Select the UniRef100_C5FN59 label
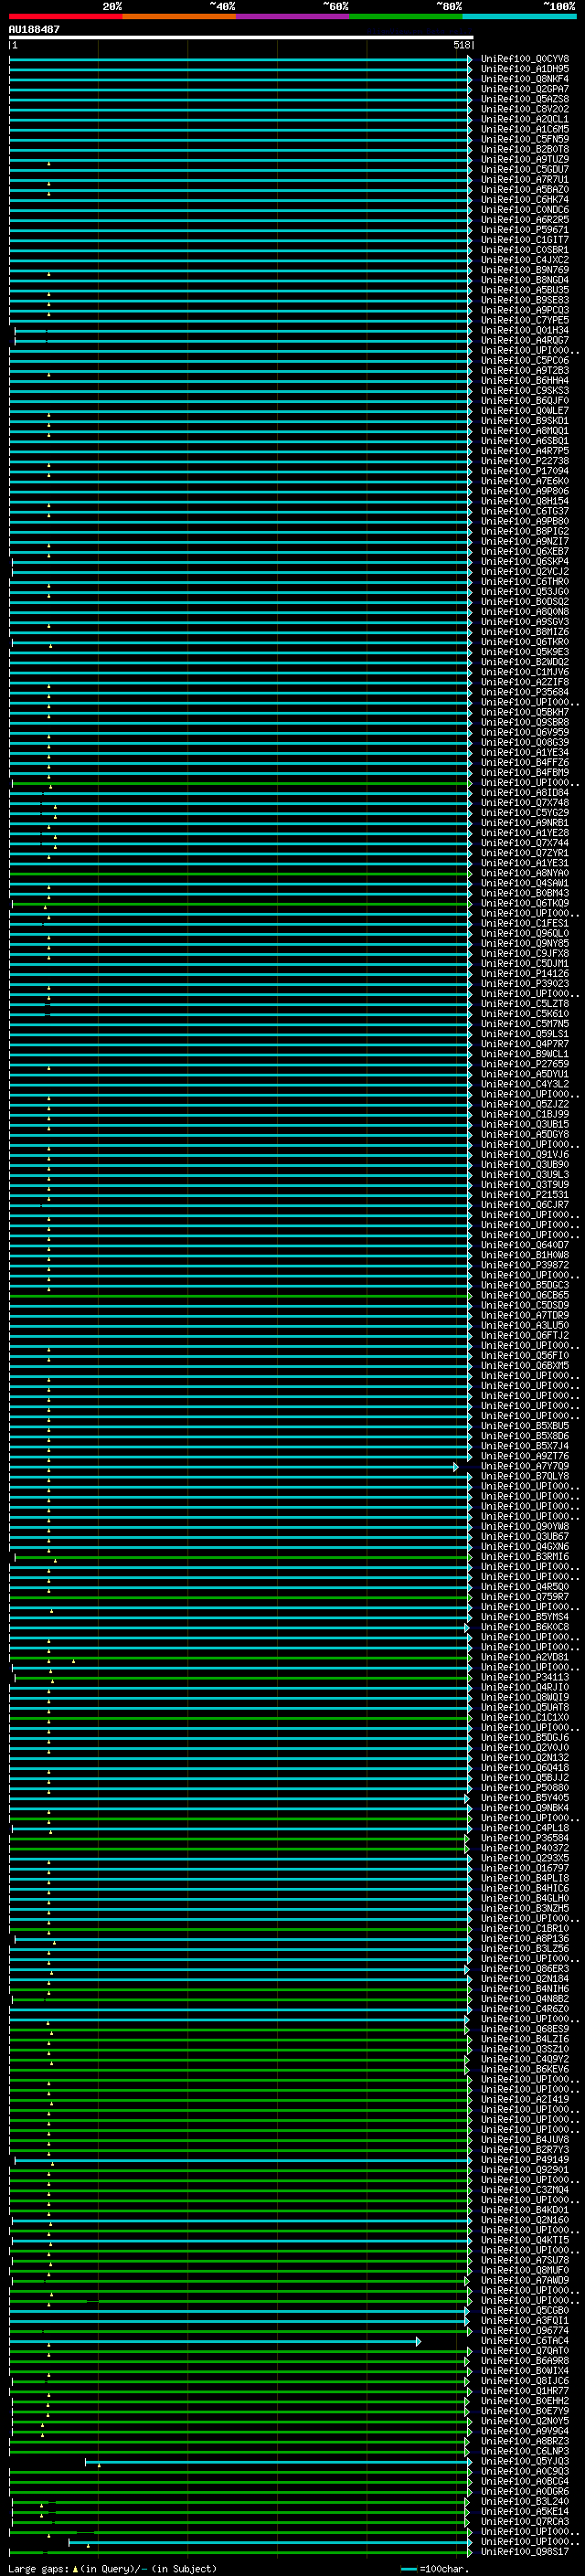 pyautogui.click(x=525, y=139)
